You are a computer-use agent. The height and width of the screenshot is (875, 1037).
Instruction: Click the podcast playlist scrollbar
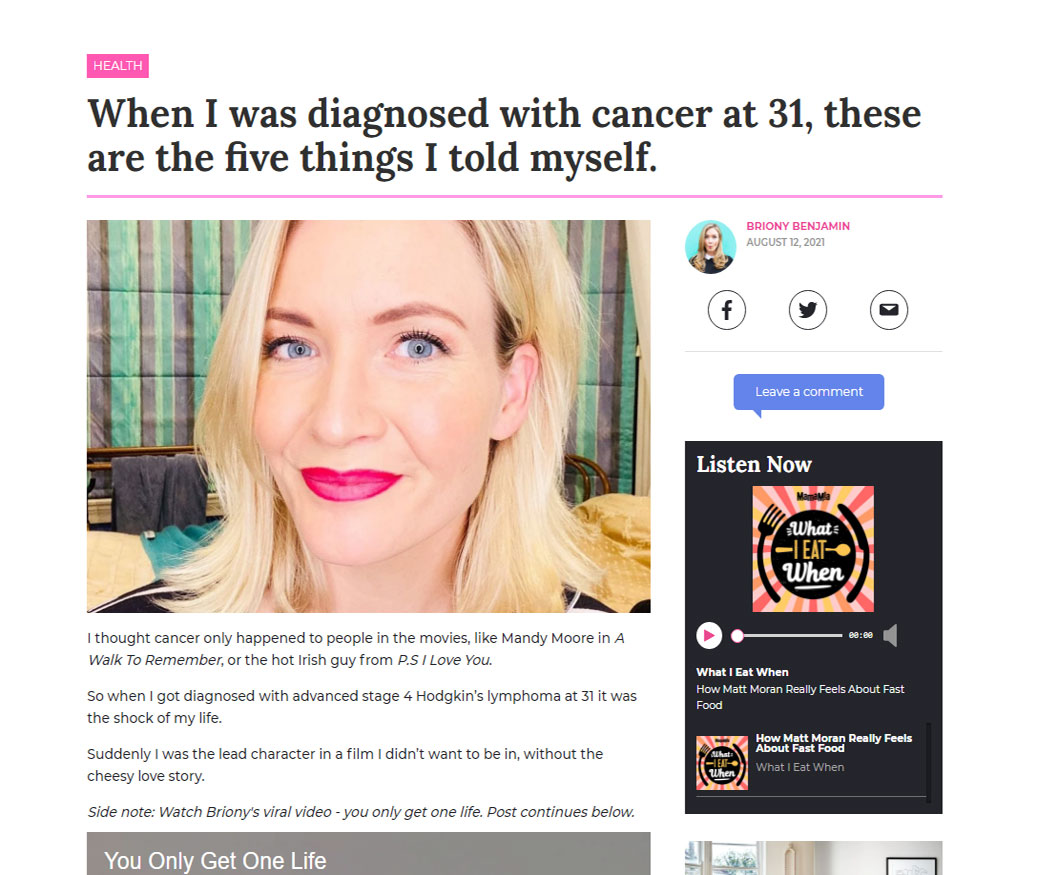click(x=929, y=763)
